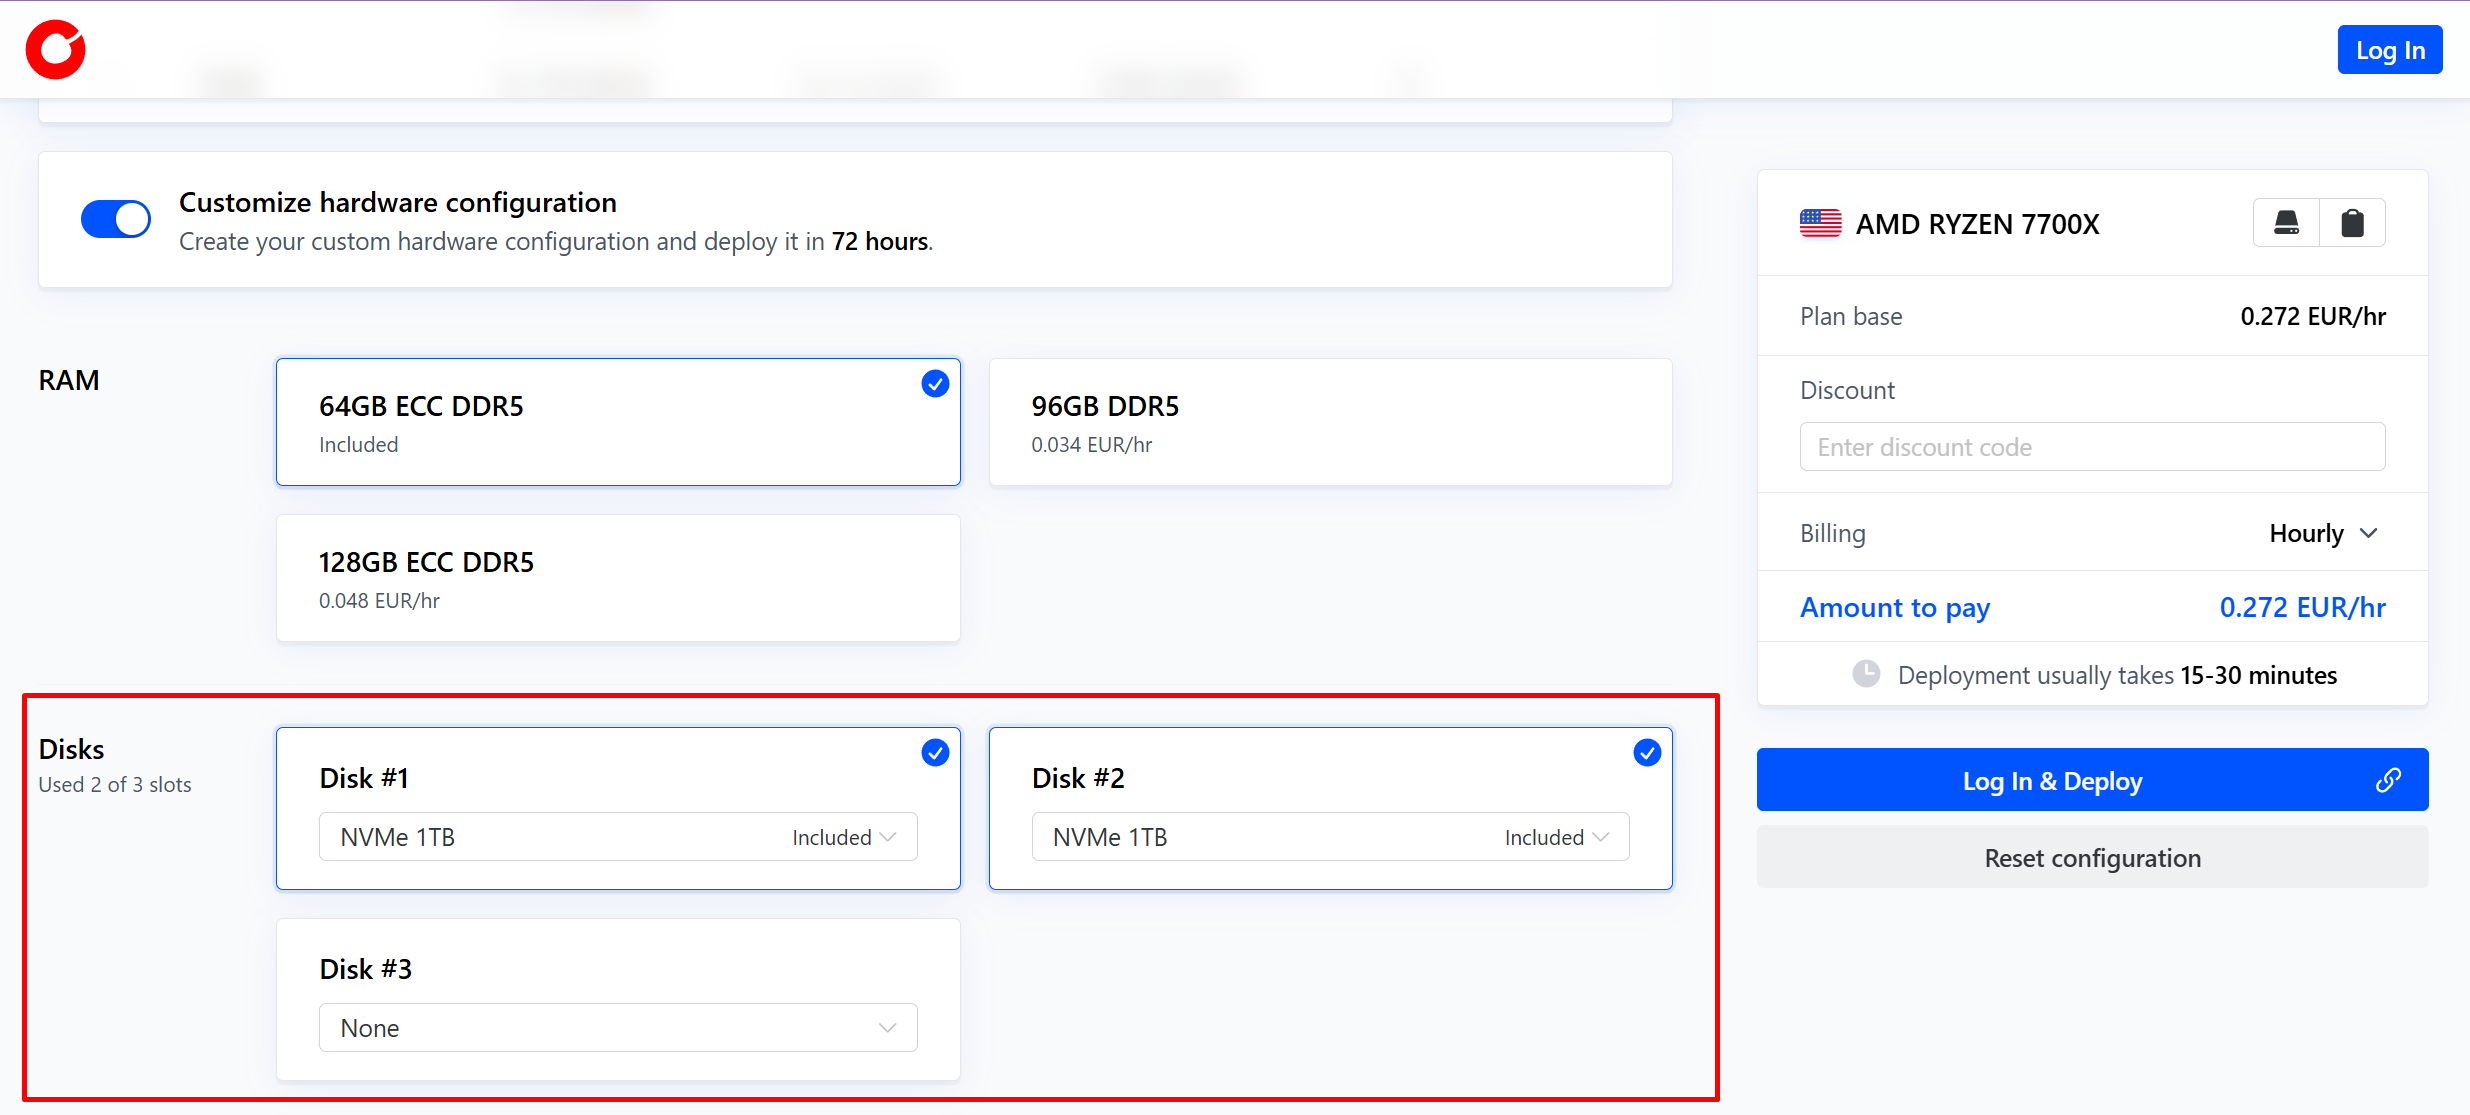Click the clock icon near deployment time
This screenshot has height=1115, width=2470.
point(1866,675)
